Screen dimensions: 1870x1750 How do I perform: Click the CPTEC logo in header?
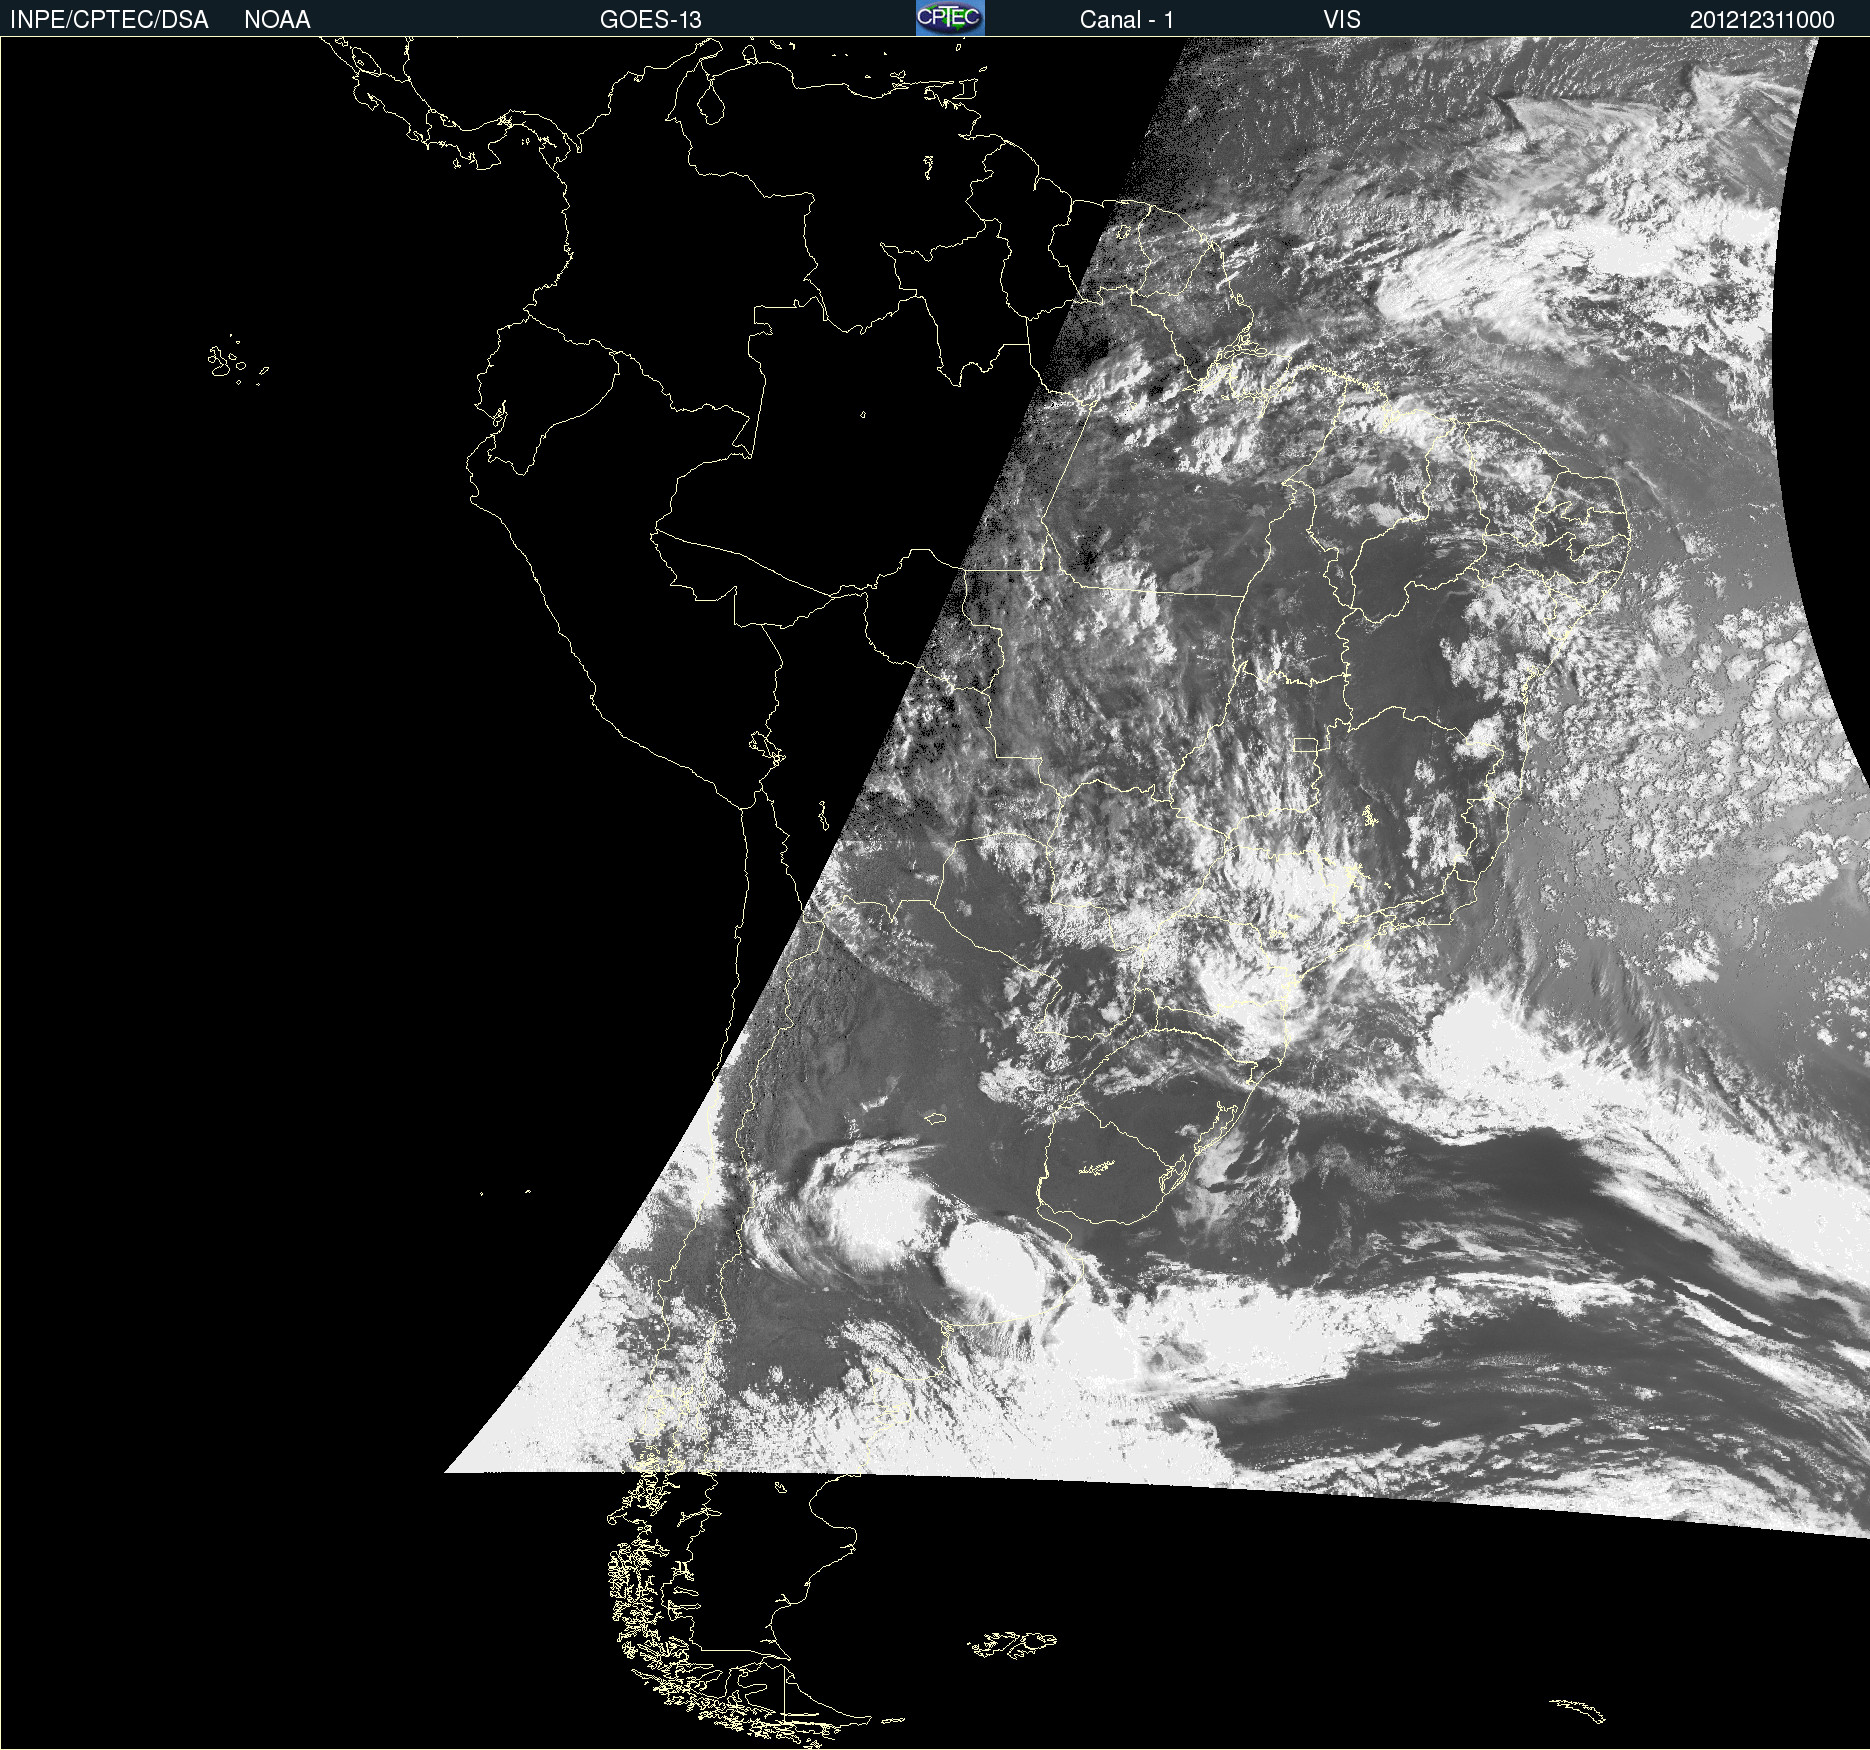[x=950, y=18]
